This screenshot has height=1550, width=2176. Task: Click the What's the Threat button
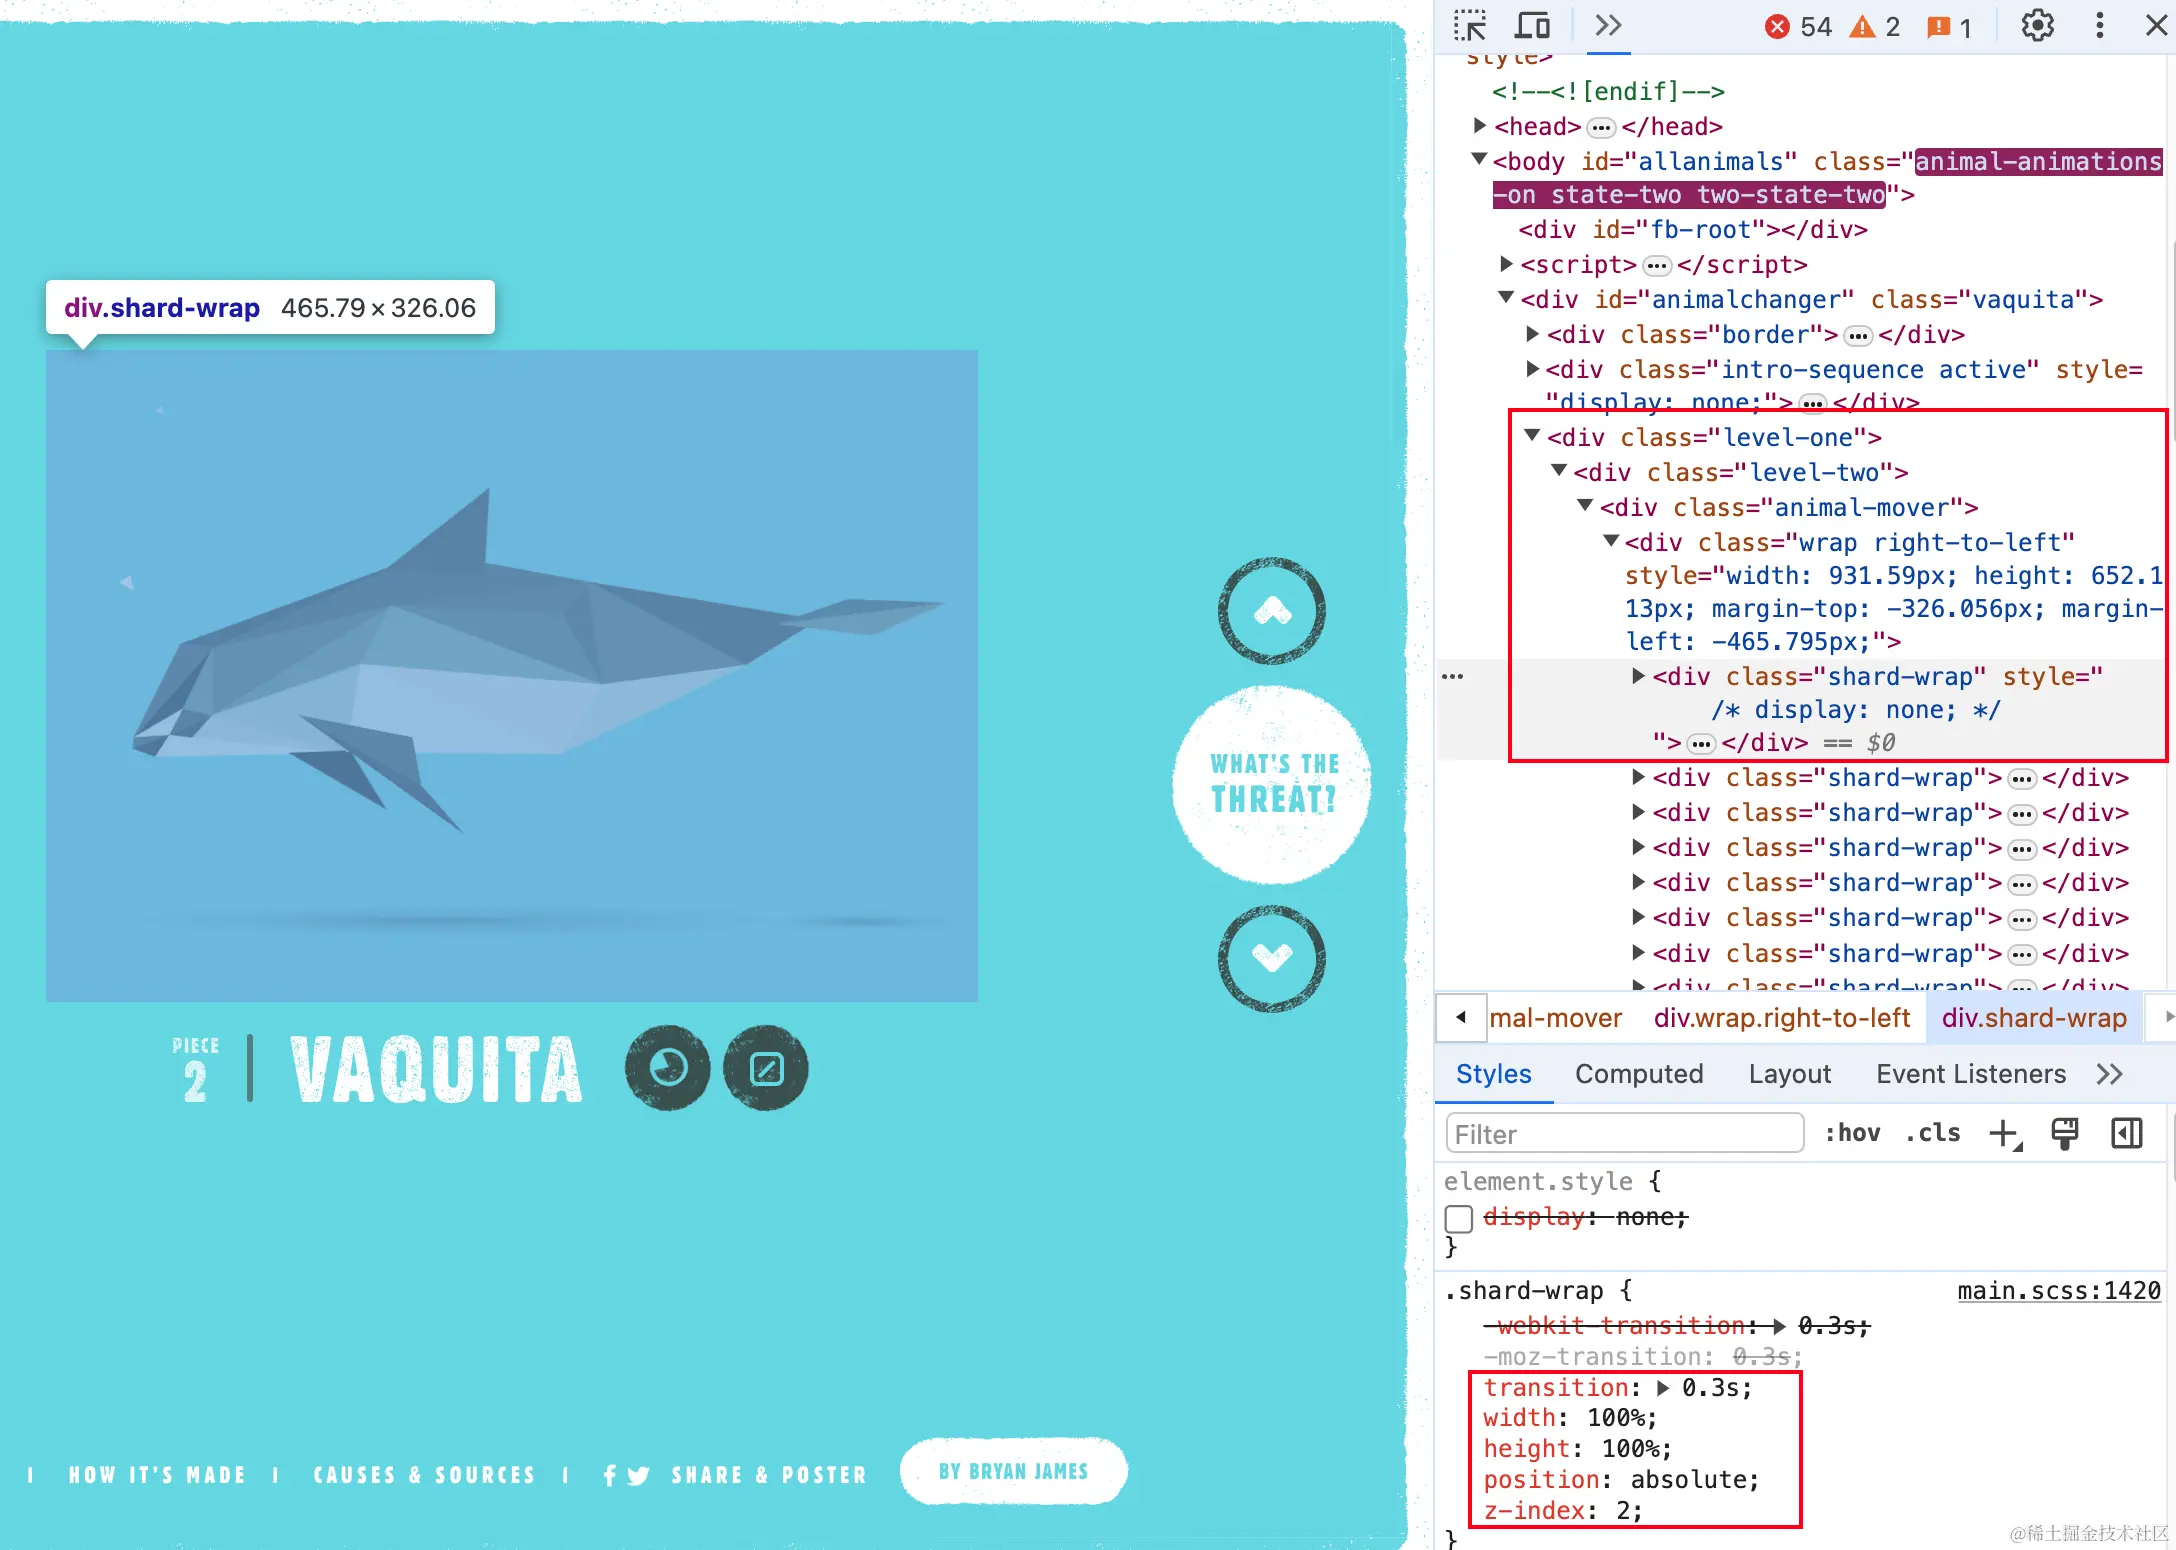point(1272,784)
